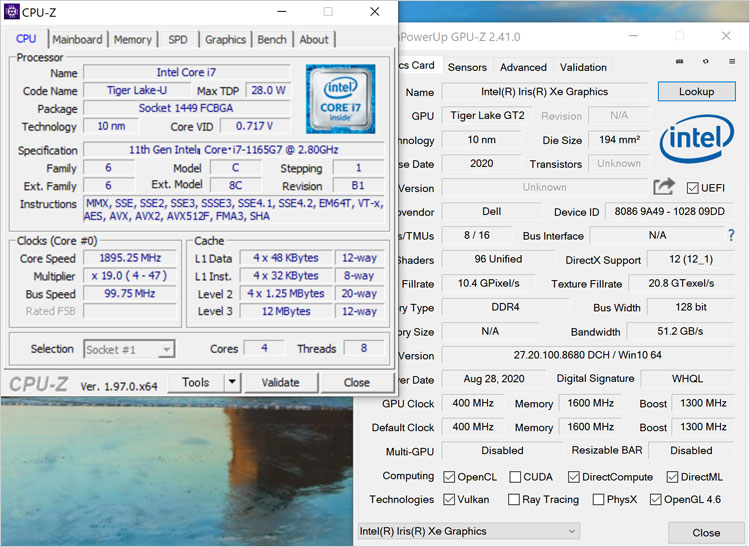Open the Intel Iris Xe Graphics GPU selector
Image resolution: width=750 pixels, height=547 pixels.
point(468,531)
